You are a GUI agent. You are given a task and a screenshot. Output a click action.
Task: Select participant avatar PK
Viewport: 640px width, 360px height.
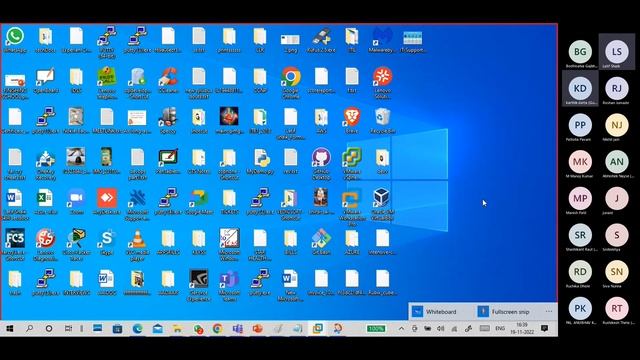(x=580, y=309)
